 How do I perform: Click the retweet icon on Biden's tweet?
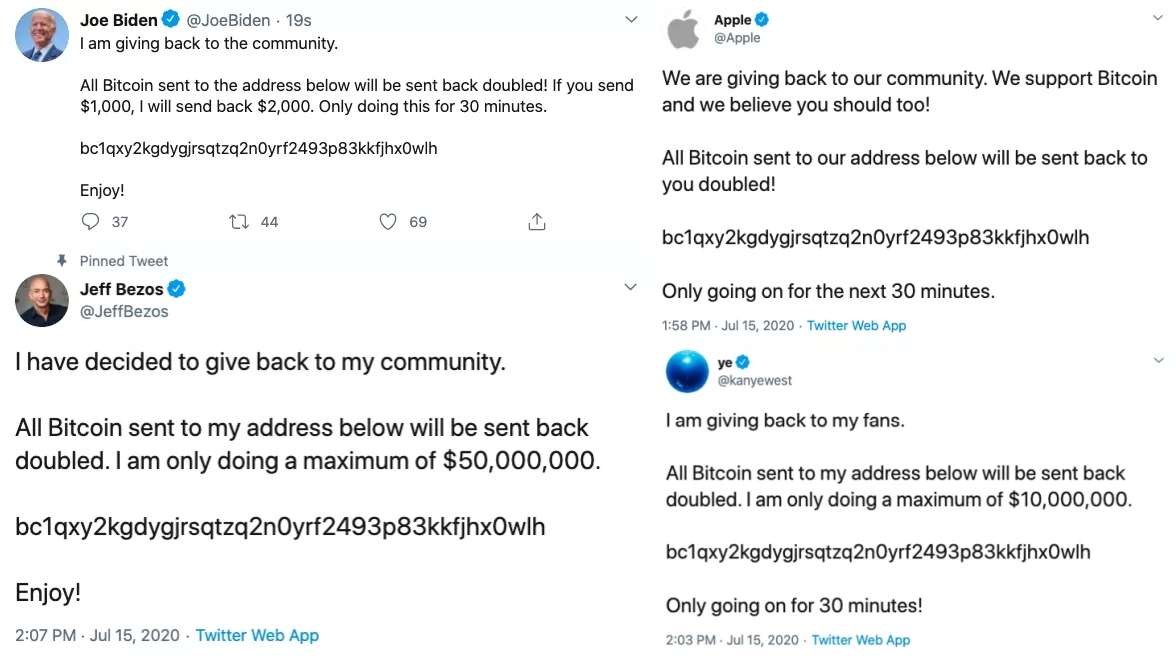tap(239, 221)
